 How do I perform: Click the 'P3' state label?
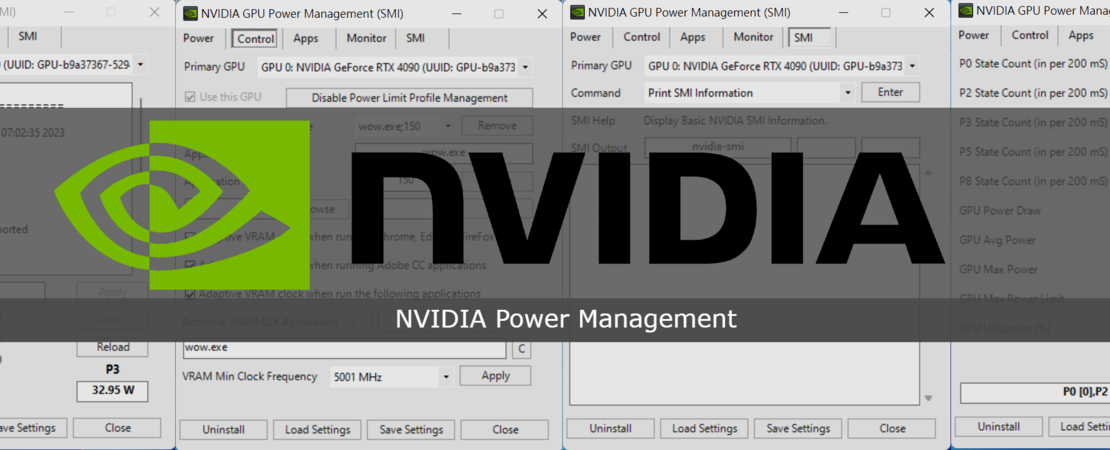click(113, 369)
